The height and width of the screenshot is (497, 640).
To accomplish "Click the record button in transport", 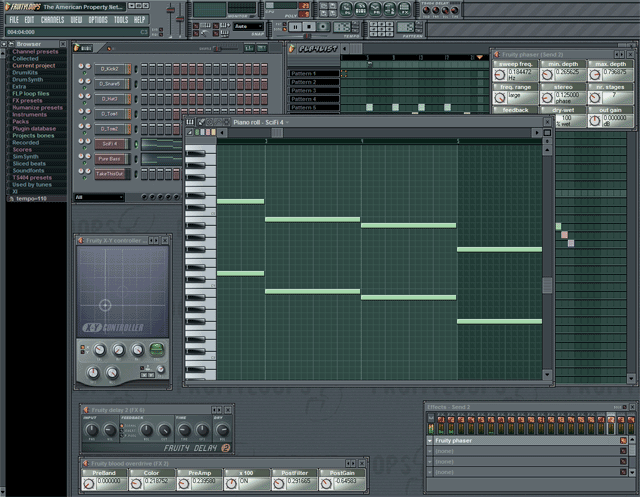I will pos(323,27).
